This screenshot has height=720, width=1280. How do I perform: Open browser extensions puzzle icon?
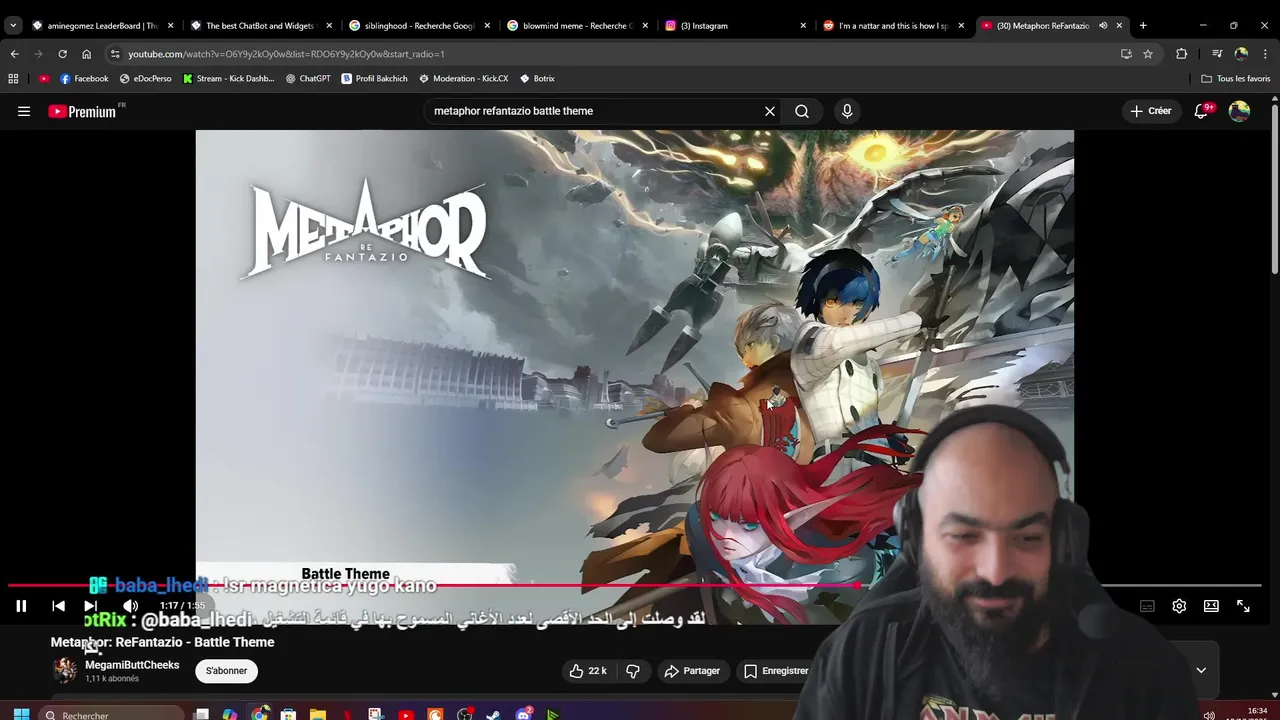click(1182, 54)
